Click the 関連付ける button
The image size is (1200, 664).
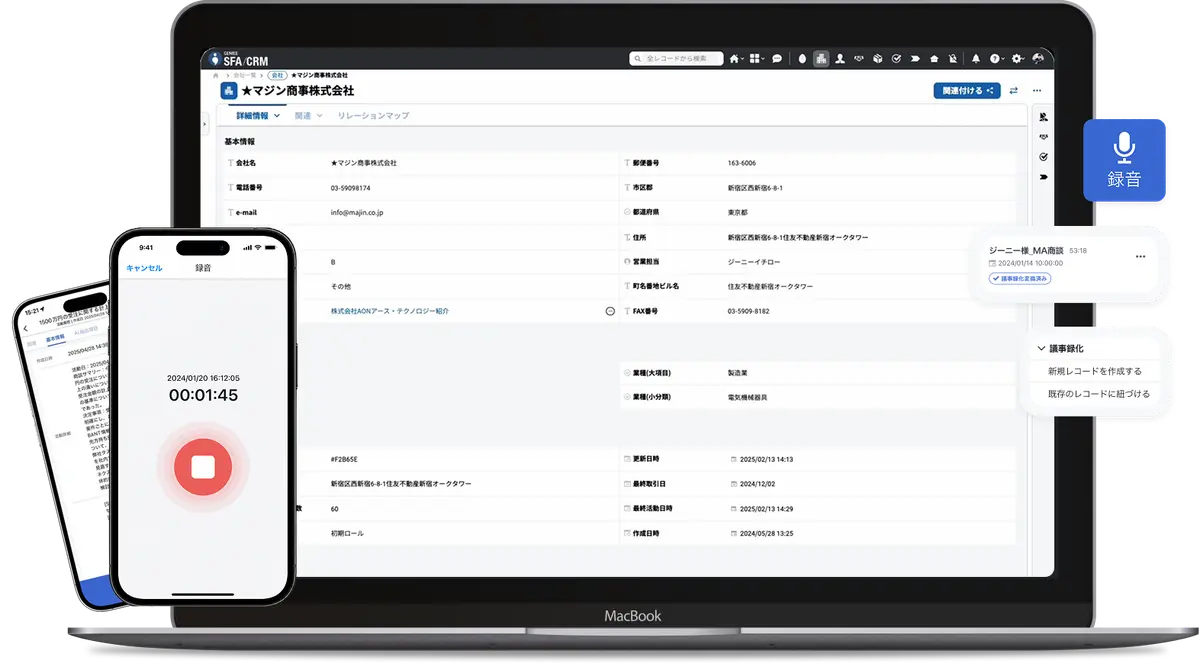[x=967, y=91]
